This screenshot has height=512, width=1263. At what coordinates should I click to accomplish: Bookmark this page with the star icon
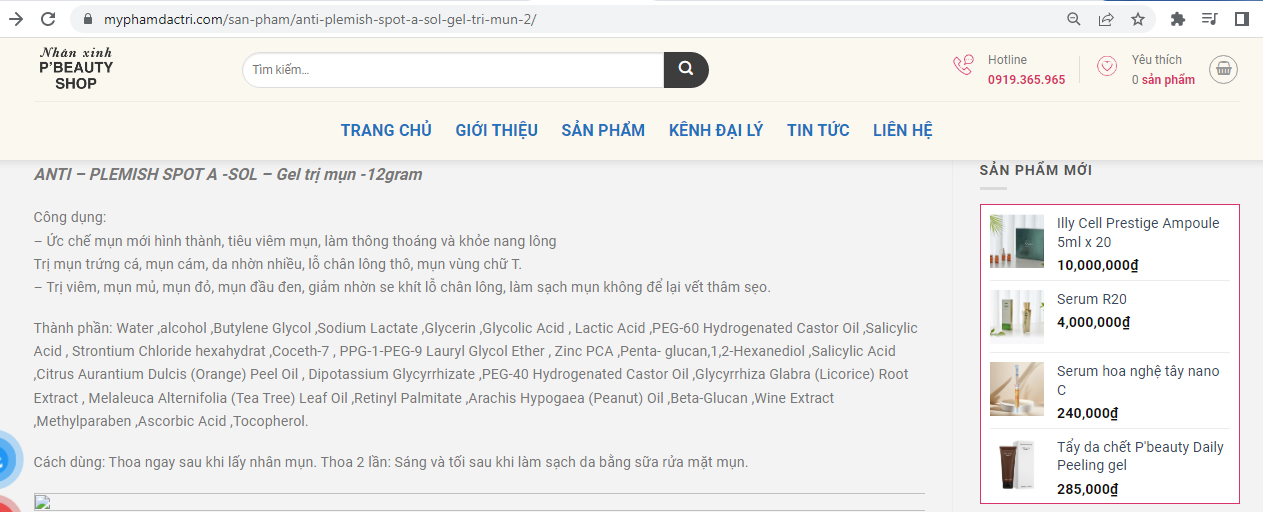pyautogui.click(x=1138, y=19)
